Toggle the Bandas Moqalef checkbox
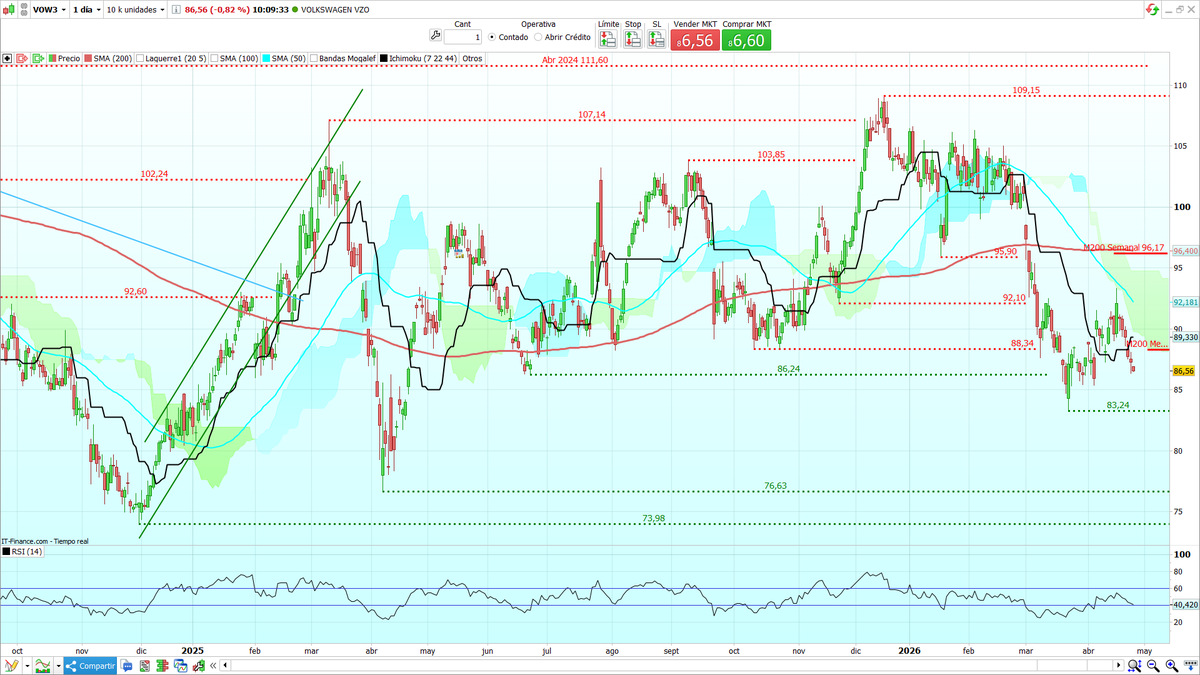The height and width of the screenshot is (675, 1200). coord(313,59)
